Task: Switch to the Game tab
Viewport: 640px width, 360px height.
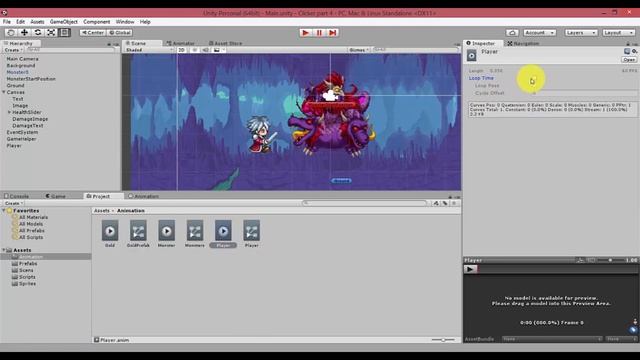Action: [x=56, y=196]
